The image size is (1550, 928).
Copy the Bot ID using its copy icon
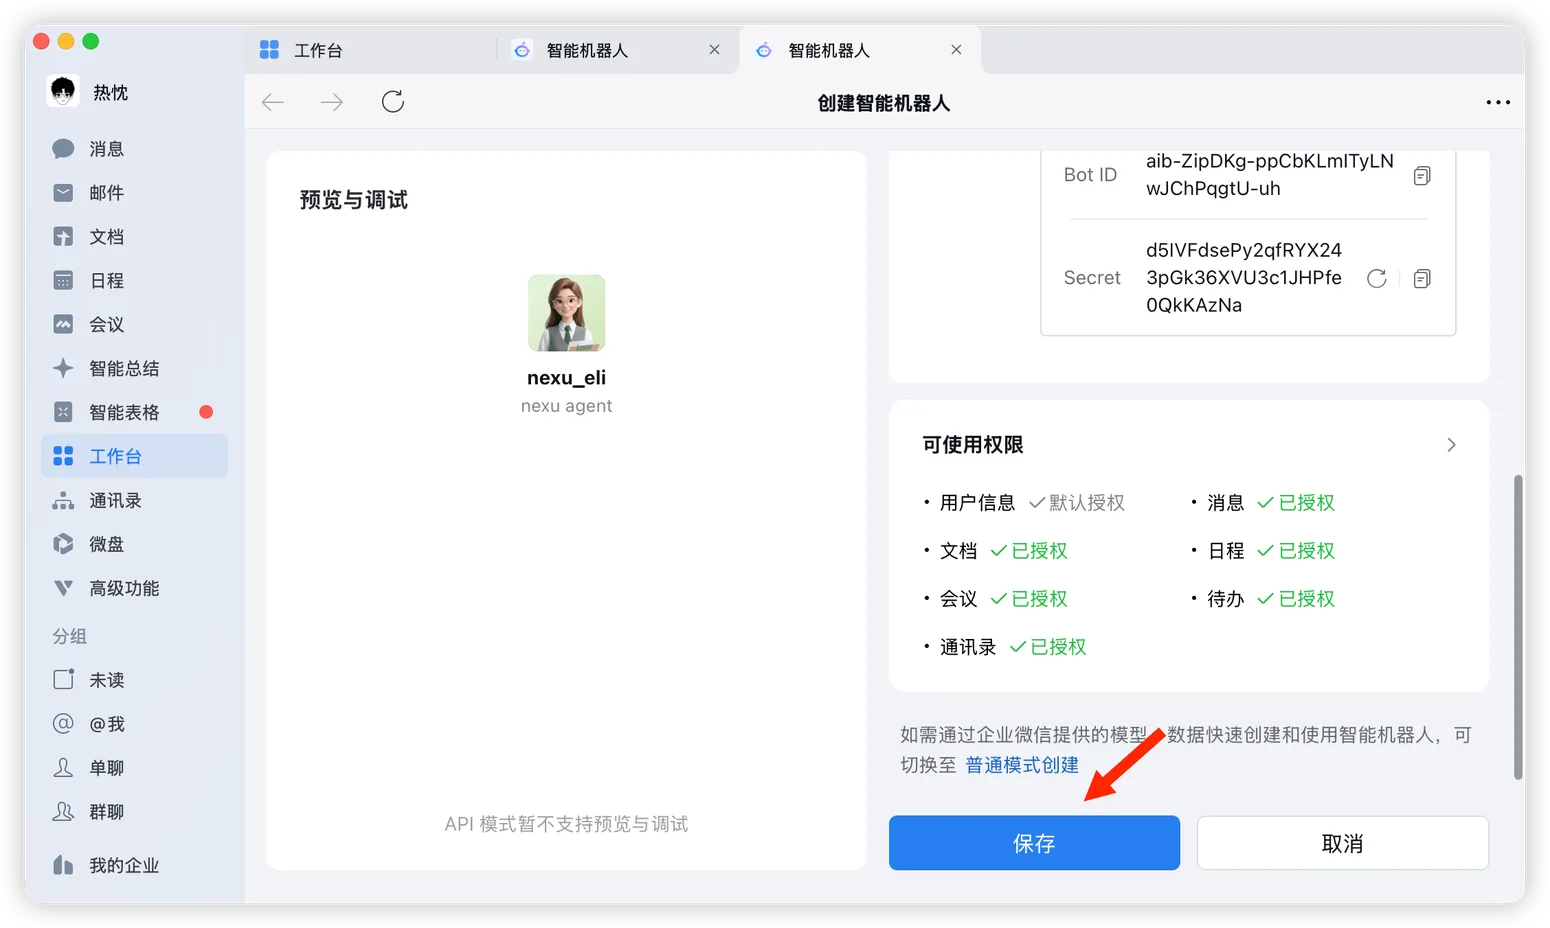click(1422, 174)
